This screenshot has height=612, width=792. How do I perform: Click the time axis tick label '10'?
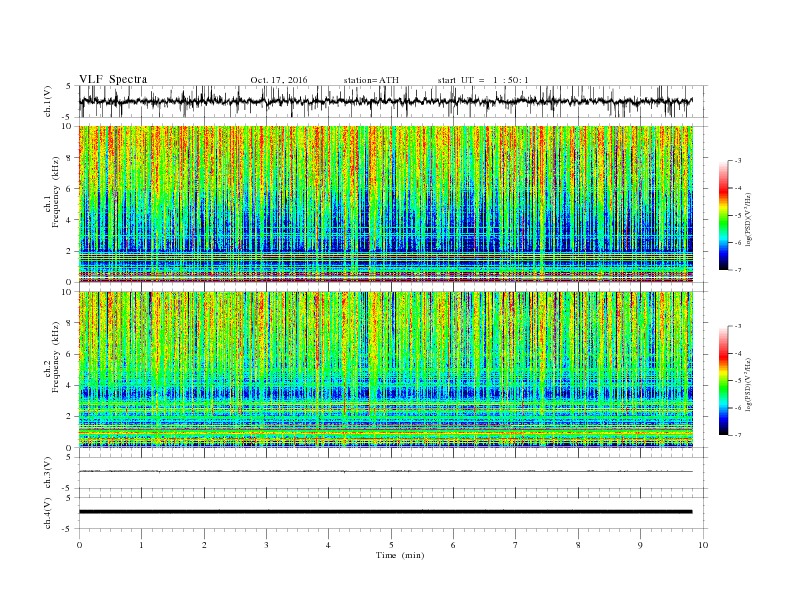(703, 545)
